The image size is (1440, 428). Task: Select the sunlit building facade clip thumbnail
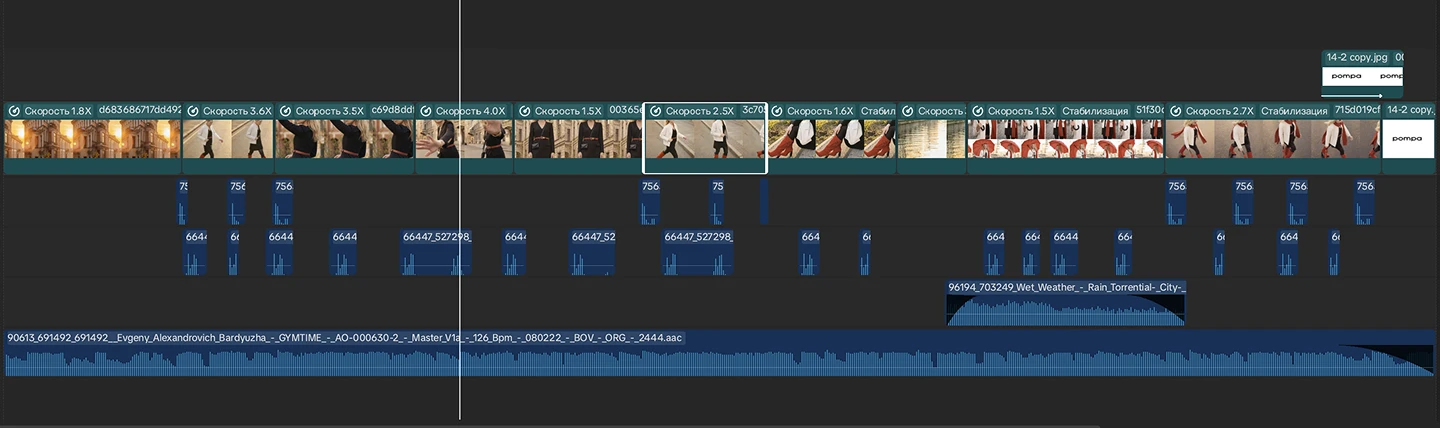(x=93, y=139)
